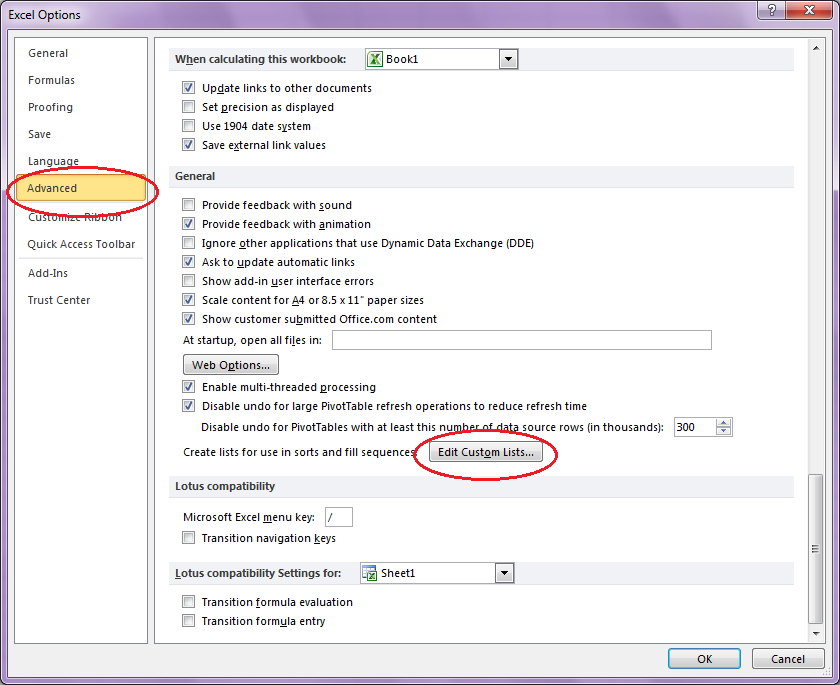Disable "Update links to other documents"

188,88
